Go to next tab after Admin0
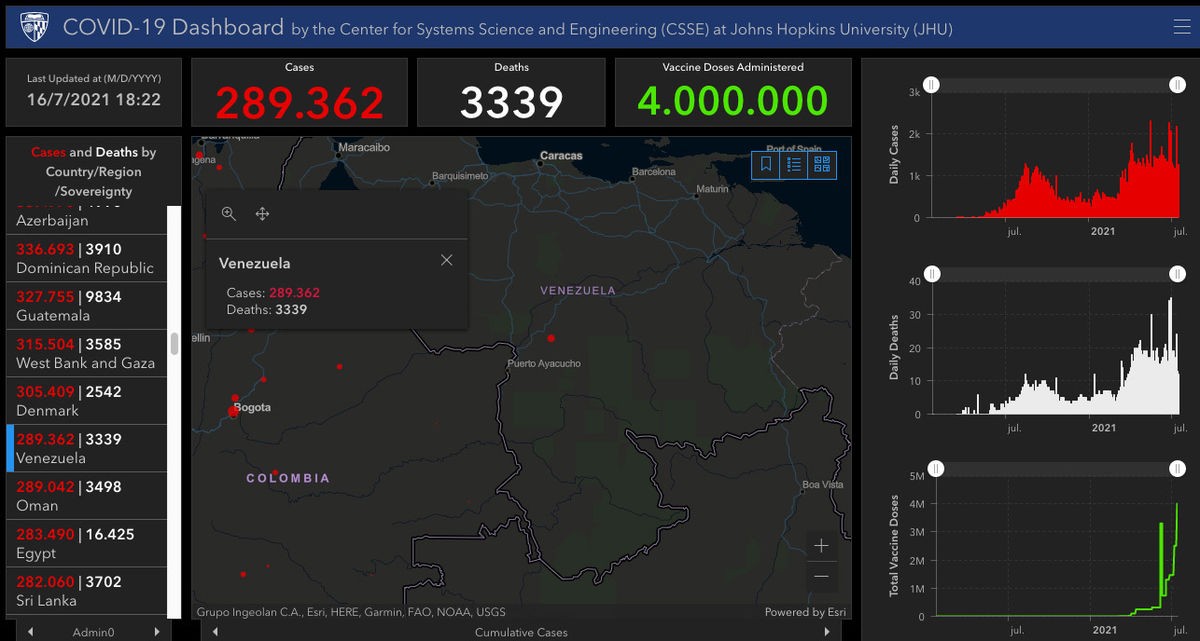1200x641 pixels. 156,632
